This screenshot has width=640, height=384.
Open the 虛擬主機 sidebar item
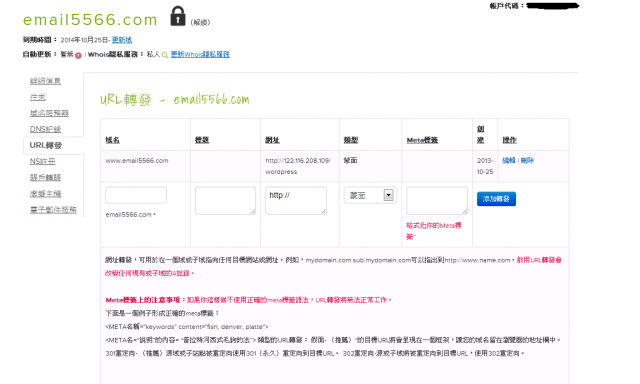point(45,193)
